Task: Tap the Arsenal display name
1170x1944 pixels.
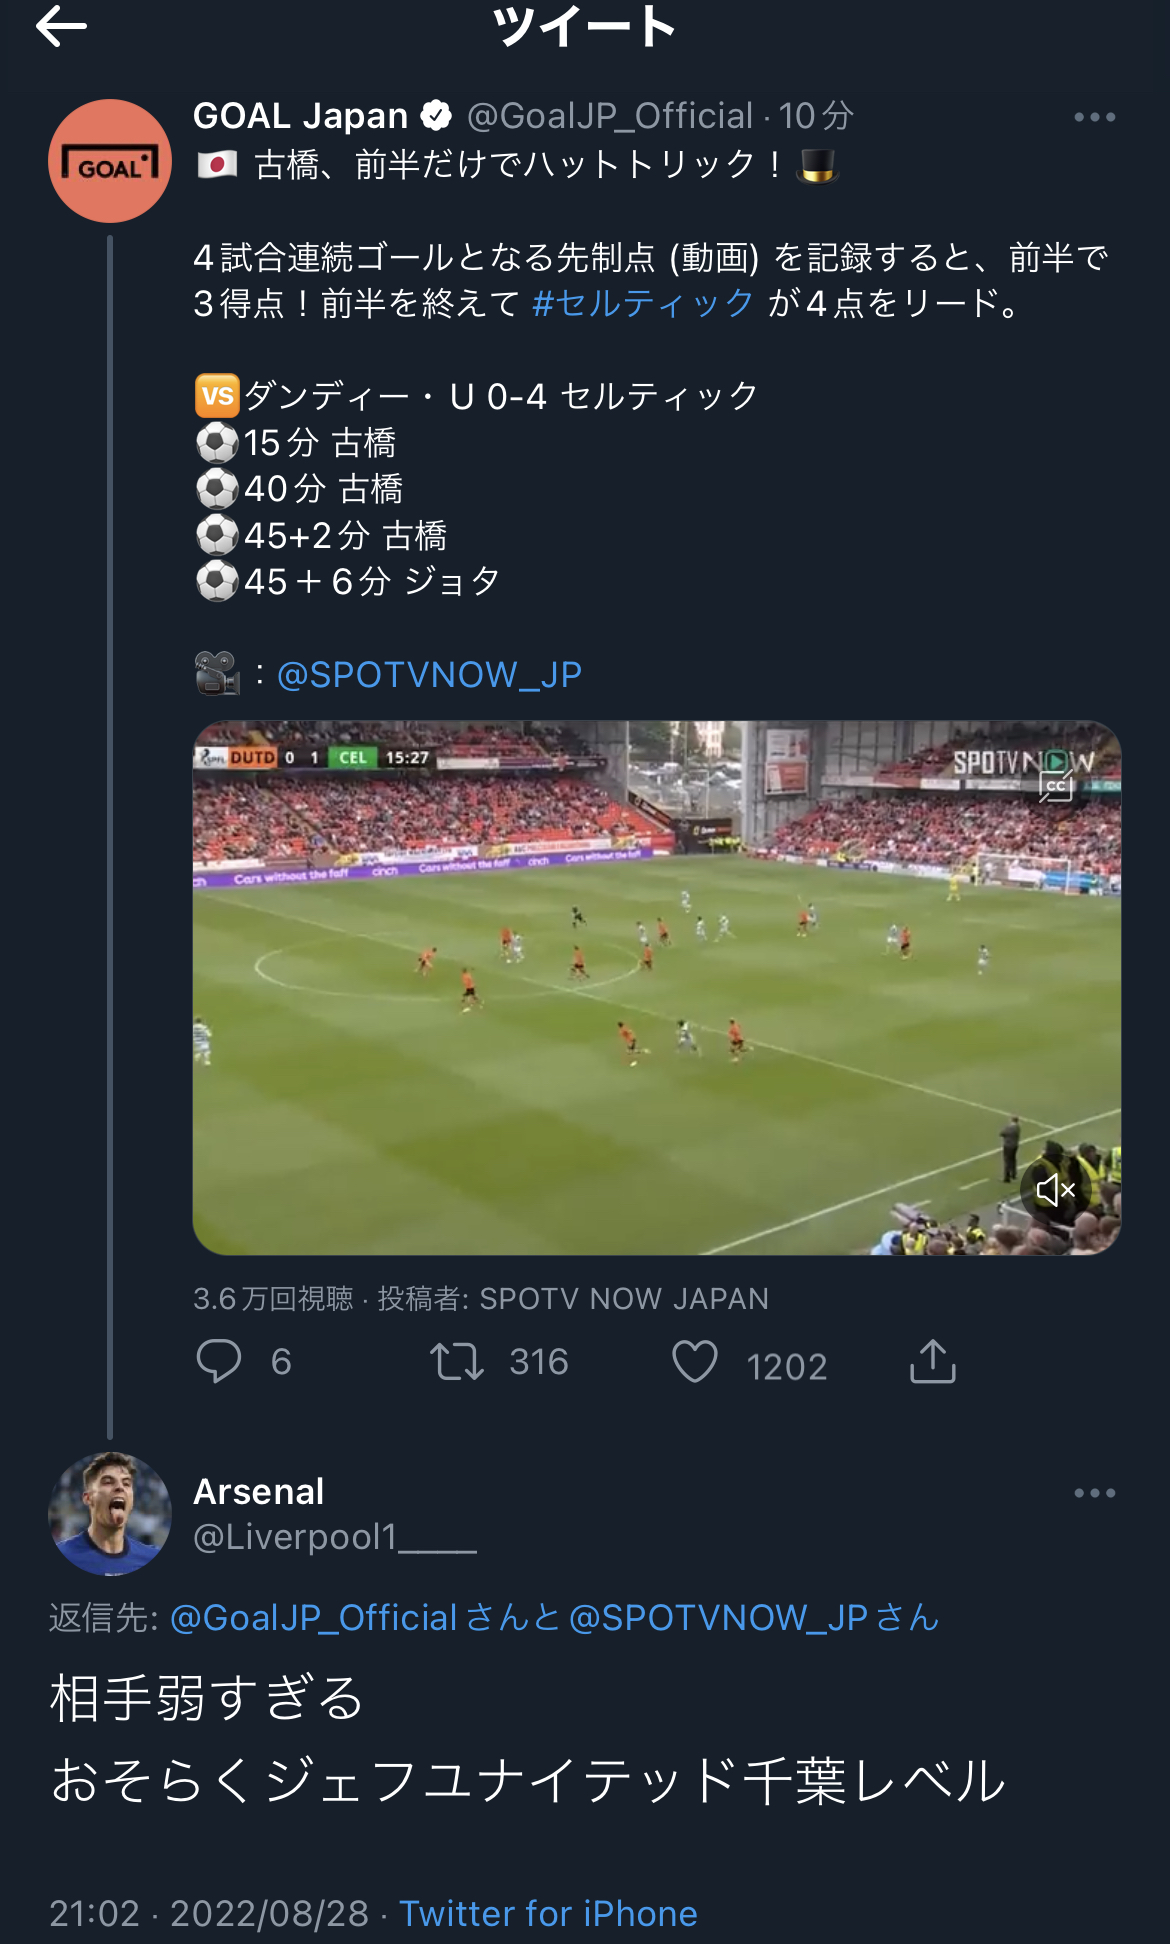Action: (x=259, y=1491)
